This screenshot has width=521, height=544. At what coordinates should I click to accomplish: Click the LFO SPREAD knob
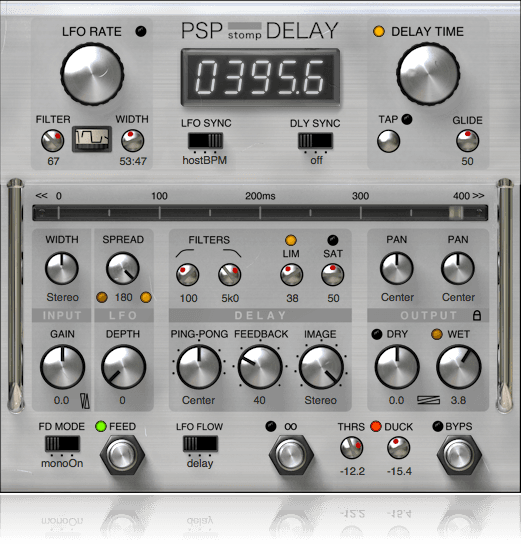[123, 269]
